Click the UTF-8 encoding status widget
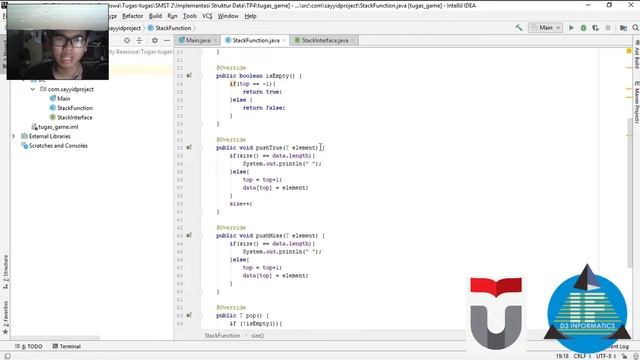The image size is (640, 360). (x=606, y=356)
